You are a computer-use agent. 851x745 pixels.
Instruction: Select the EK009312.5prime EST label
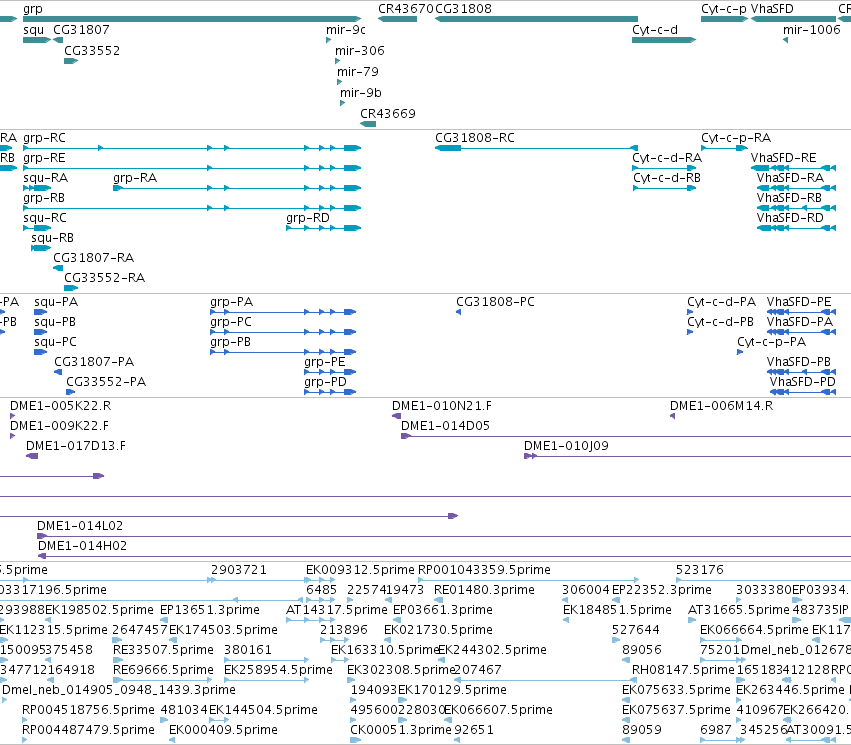[x=360, y=570]
